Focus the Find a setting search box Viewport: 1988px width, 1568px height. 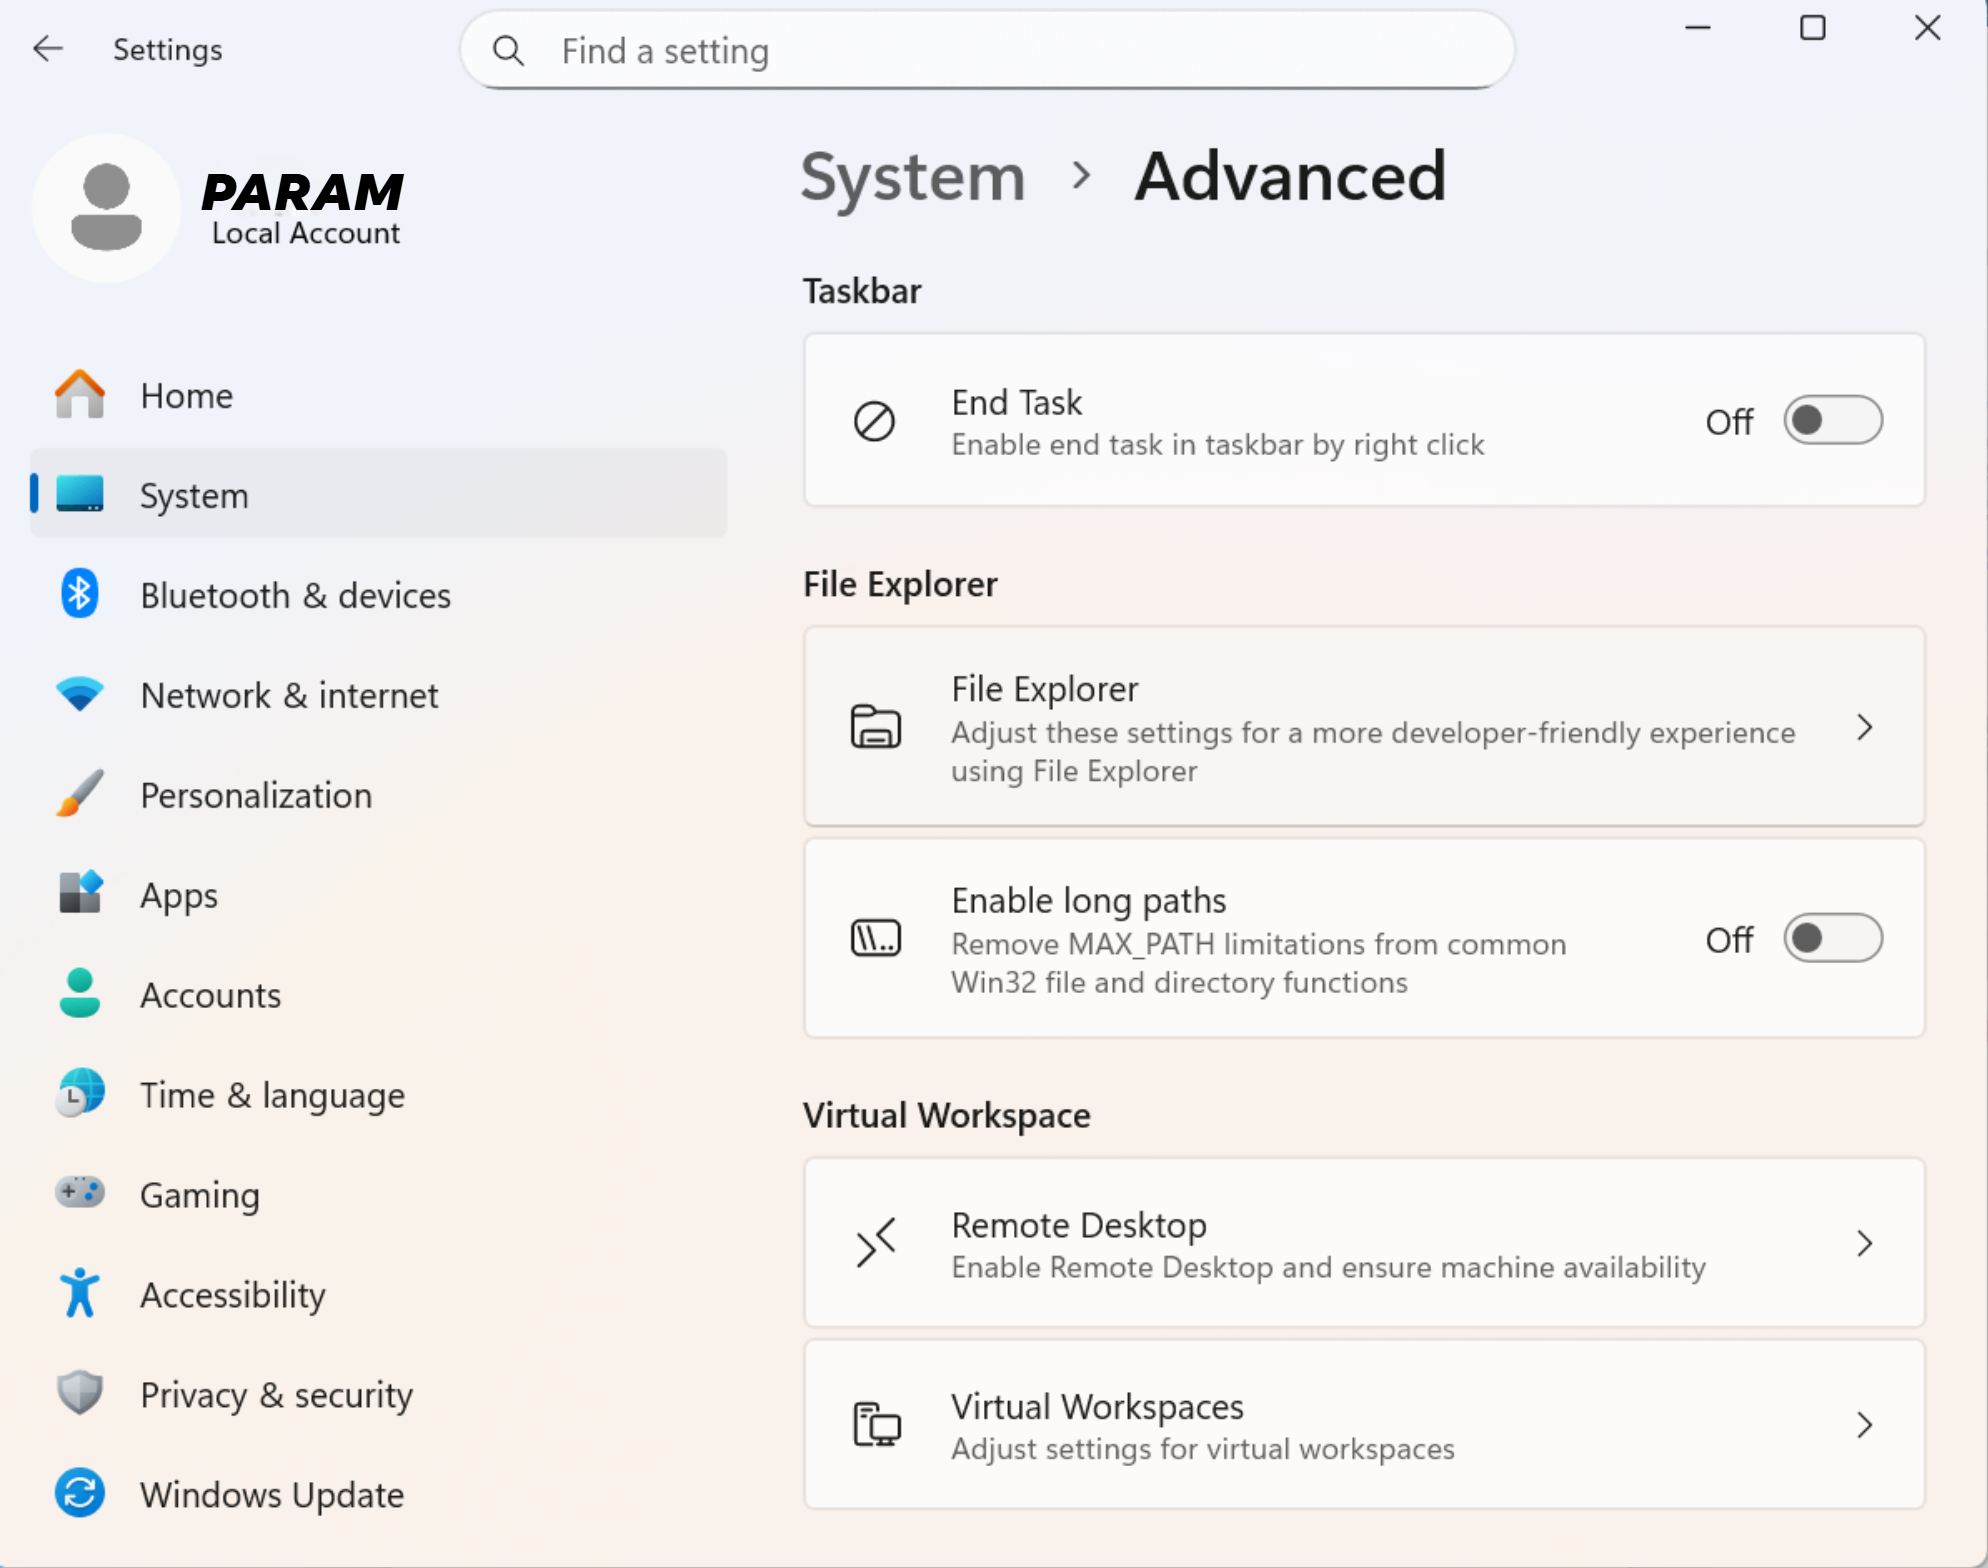coord(987,50)
